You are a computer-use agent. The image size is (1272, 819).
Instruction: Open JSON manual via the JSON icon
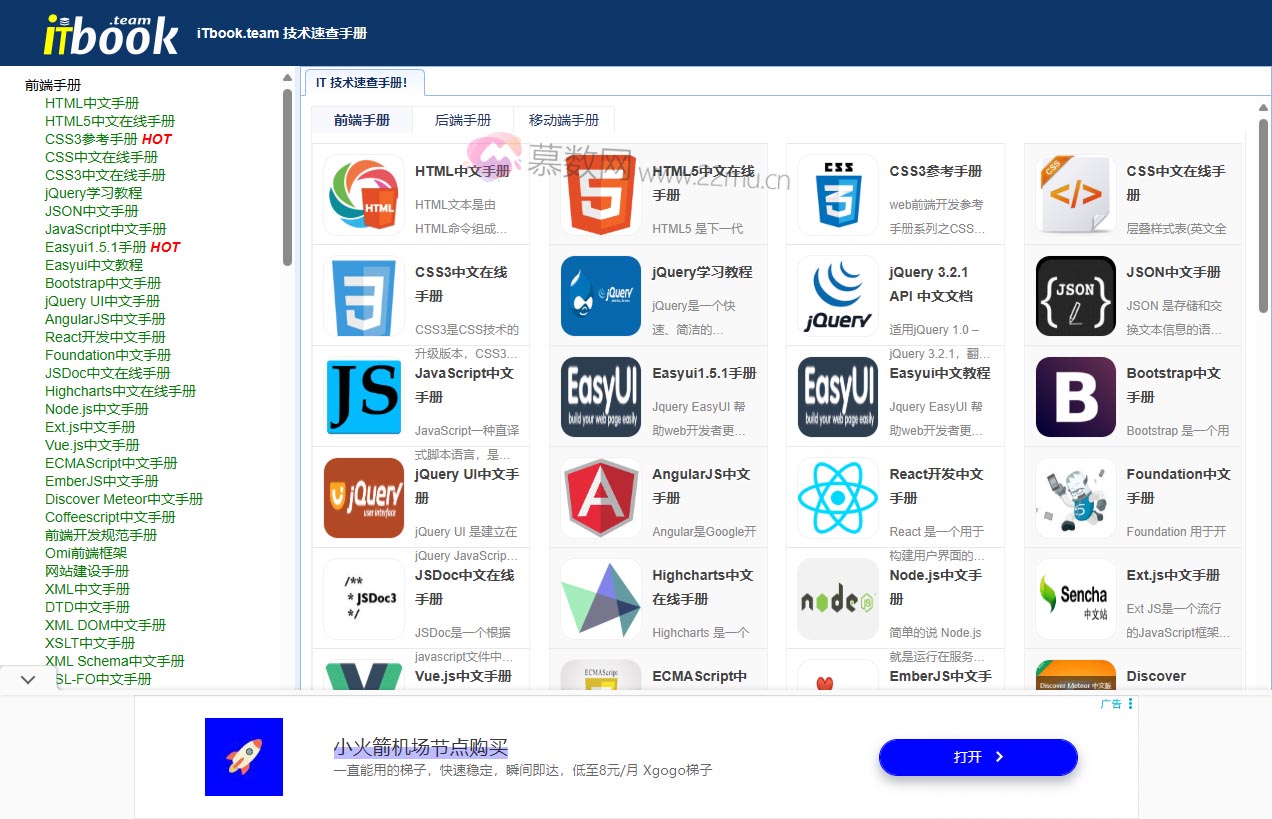click(x=1073, y=295)
